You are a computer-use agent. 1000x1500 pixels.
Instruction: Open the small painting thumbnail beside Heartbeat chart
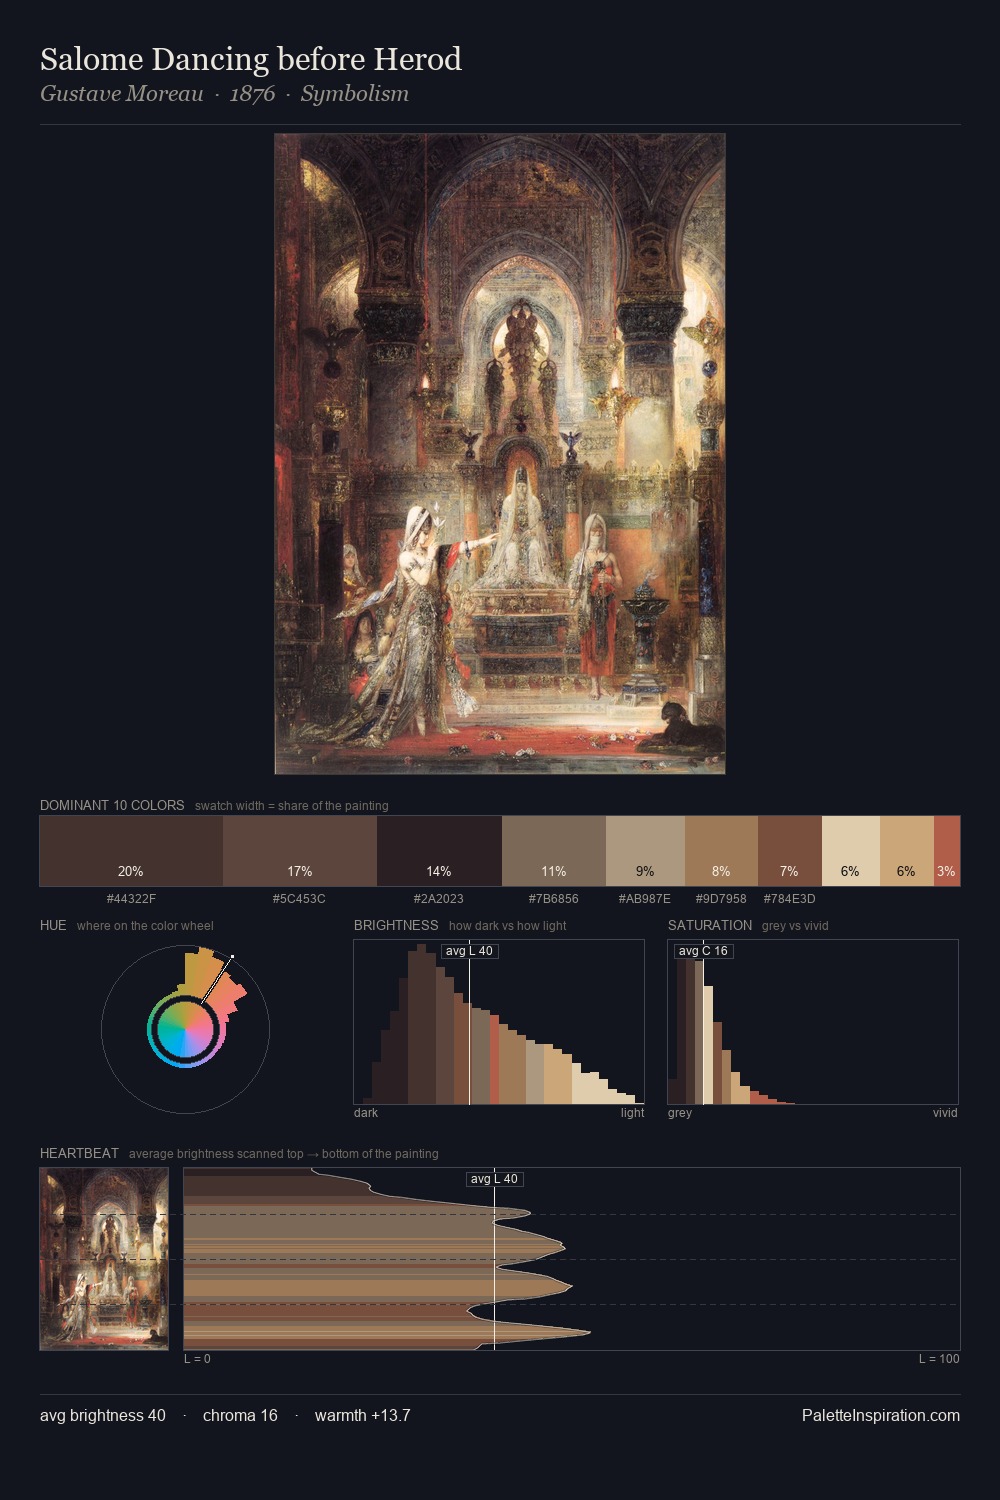coord(104,1259)
